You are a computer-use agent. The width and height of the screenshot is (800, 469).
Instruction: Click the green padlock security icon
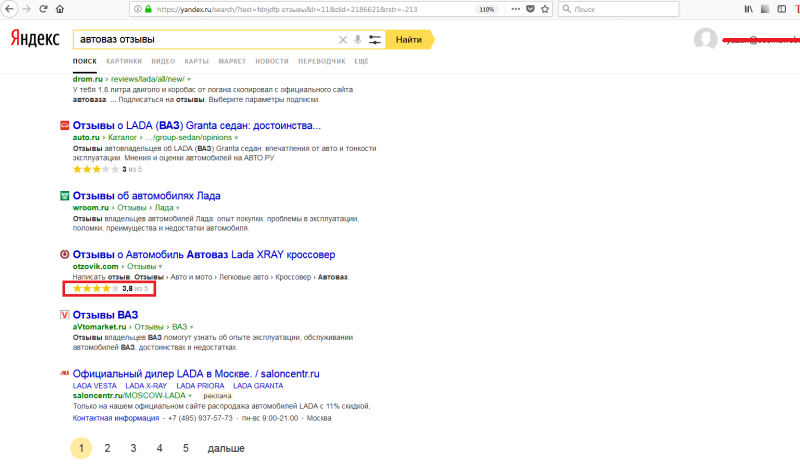click(x=148, y=9)
